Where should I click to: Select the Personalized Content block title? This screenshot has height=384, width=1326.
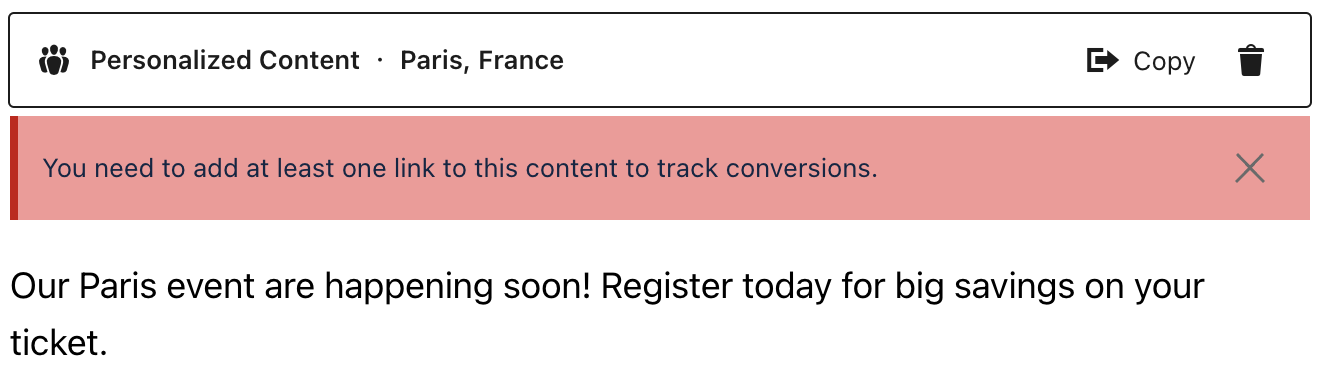(225, 61)
